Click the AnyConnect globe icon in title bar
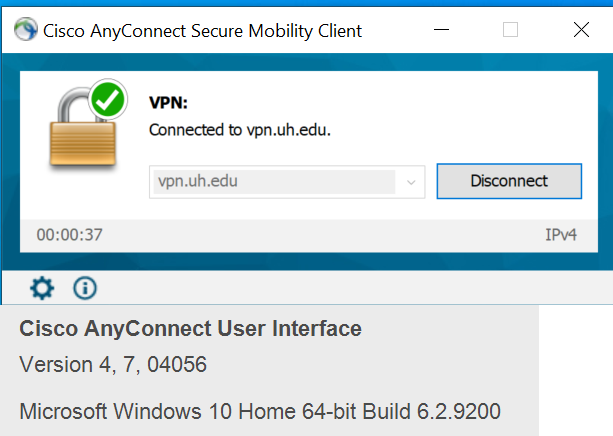The height and width of the screenshot is (436, 613). [24, 31]
